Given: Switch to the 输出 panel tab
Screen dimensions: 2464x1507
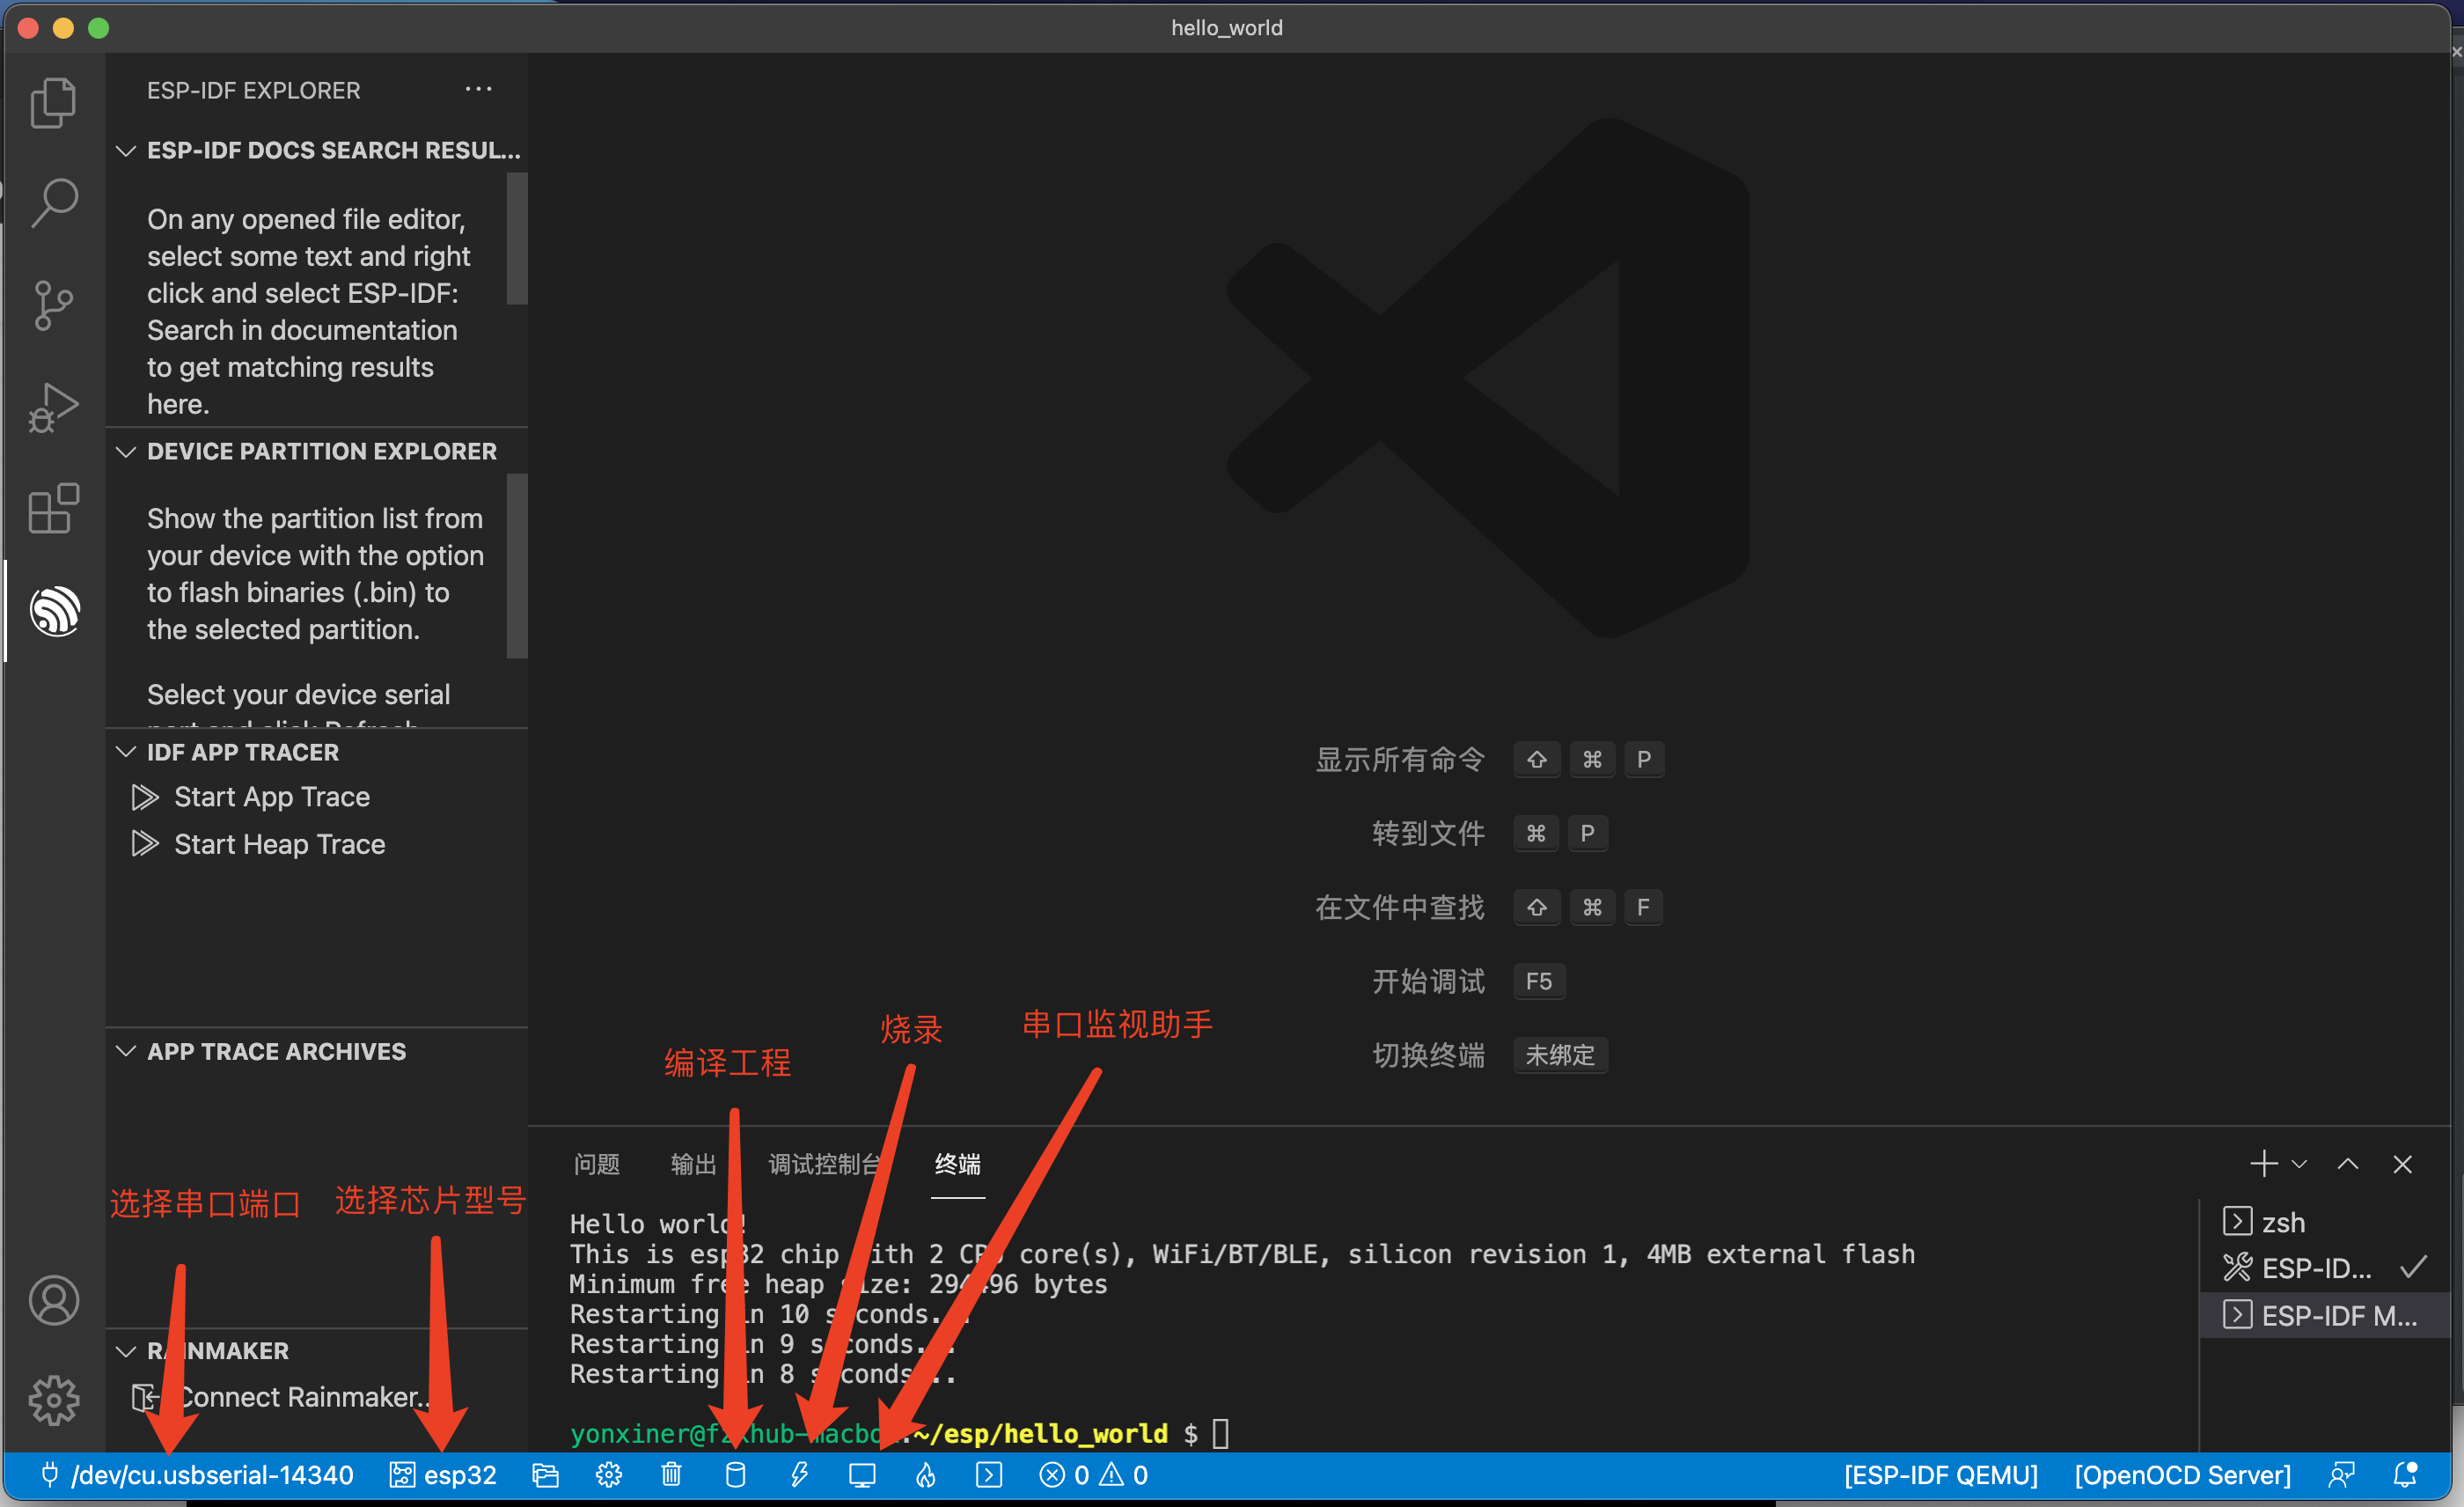Looking at the screenshot, I should [x=693, y=1163].
